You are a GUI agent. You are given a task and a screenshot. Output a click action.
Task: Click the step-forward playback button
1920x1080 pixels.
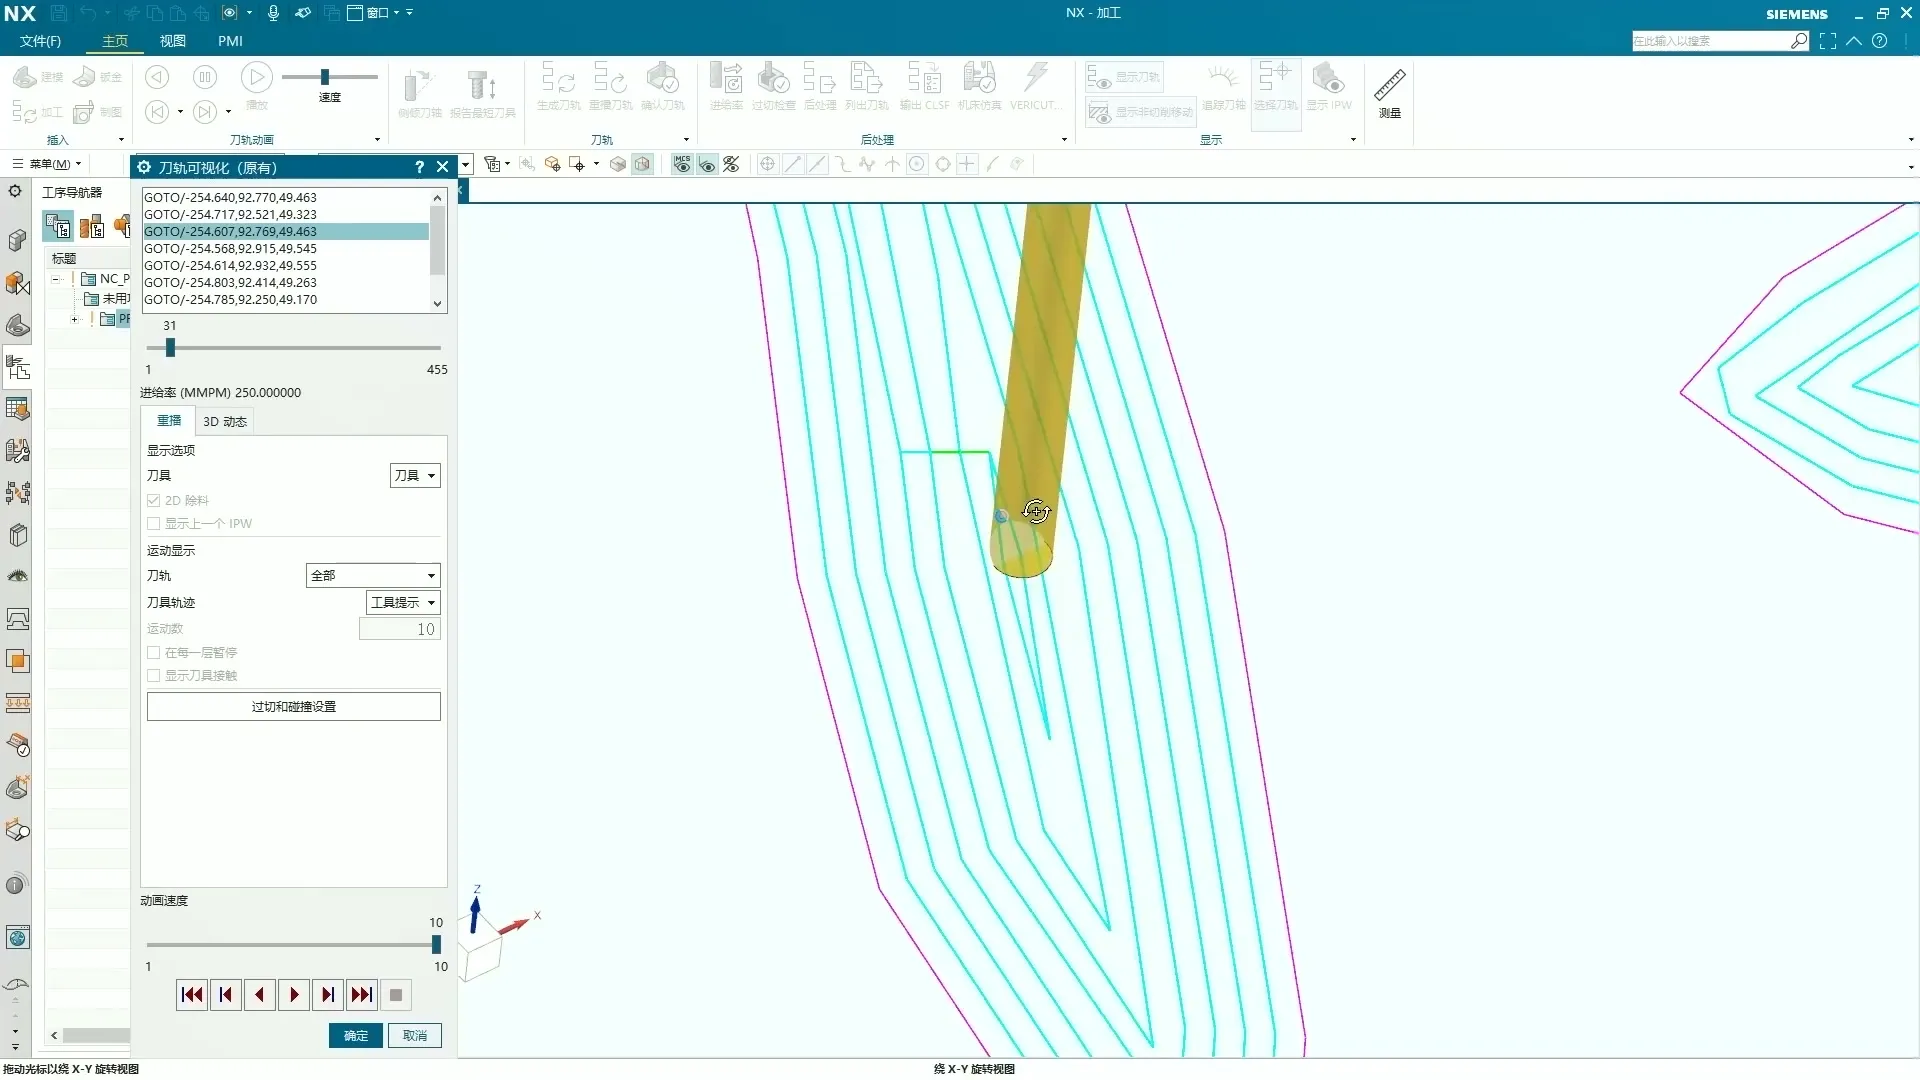[x=328, y=995]
